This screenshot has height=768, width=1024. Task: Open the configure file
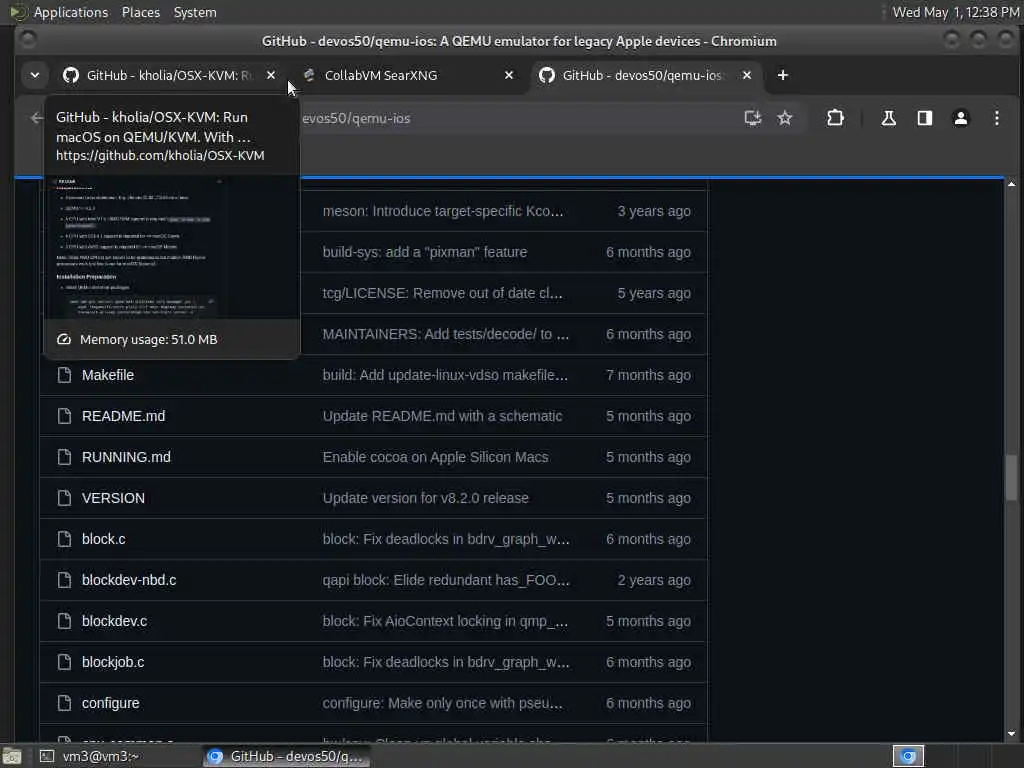click(x=110, y=703)
